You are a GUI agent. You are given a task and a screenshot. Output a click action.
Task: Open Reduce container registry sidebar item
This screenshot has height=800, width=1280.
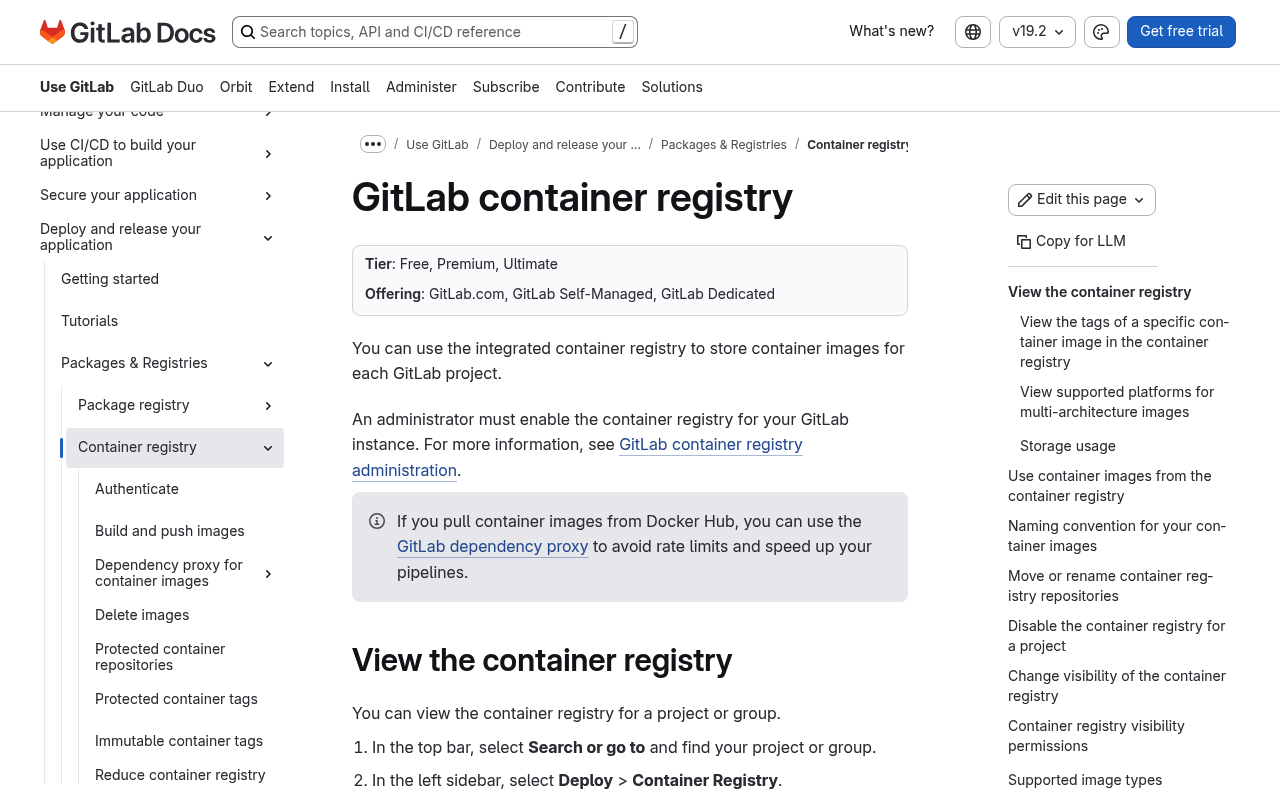[x=180, y=775]
